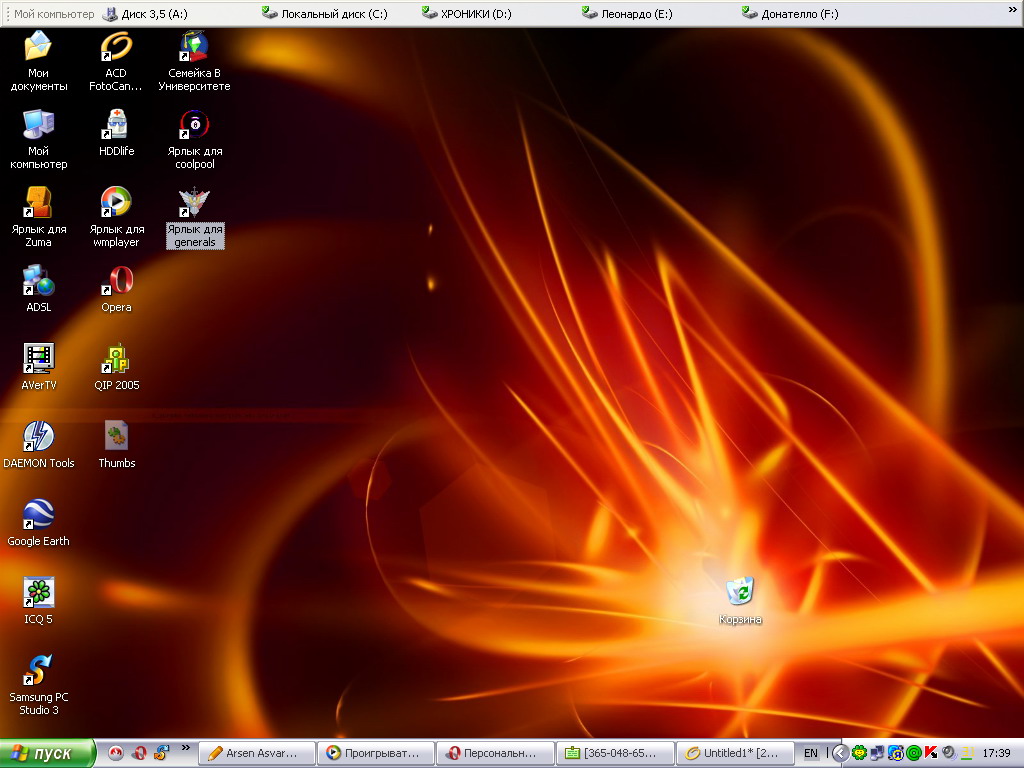Open the volume speaker tray icon
Screen dimensions: 1024x768
pyautogui.click(x=949, y=753)
